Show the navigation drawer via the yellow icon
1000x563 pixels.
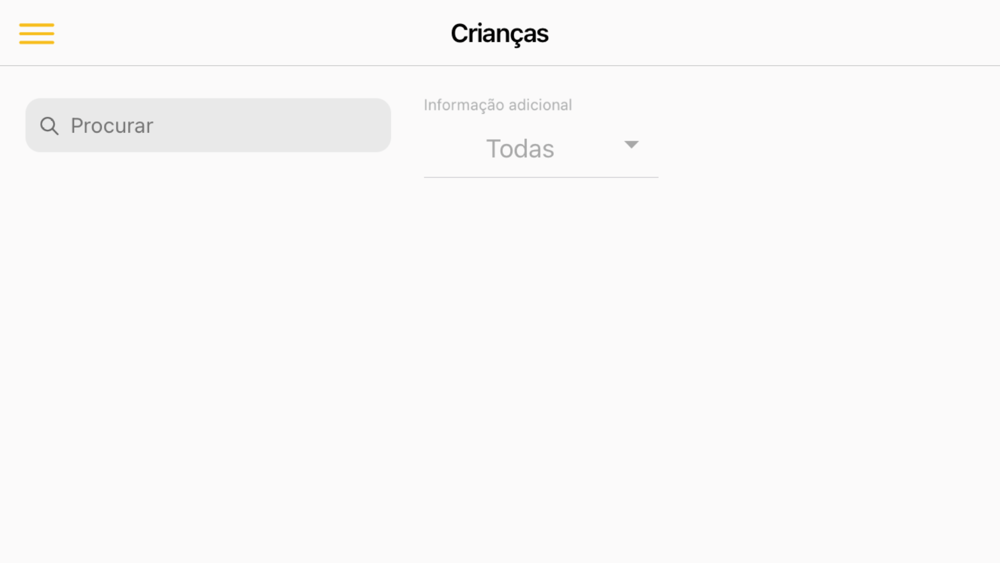click(x=36, y=33)
